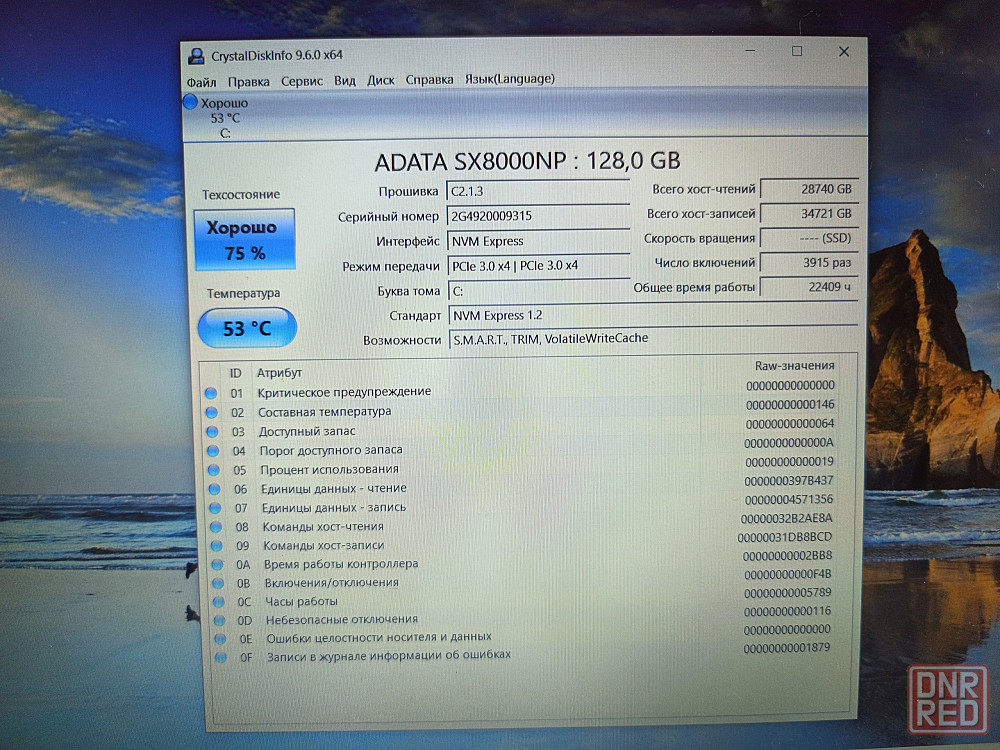Open the Язык(Language) menu

[x=510, y=78]
